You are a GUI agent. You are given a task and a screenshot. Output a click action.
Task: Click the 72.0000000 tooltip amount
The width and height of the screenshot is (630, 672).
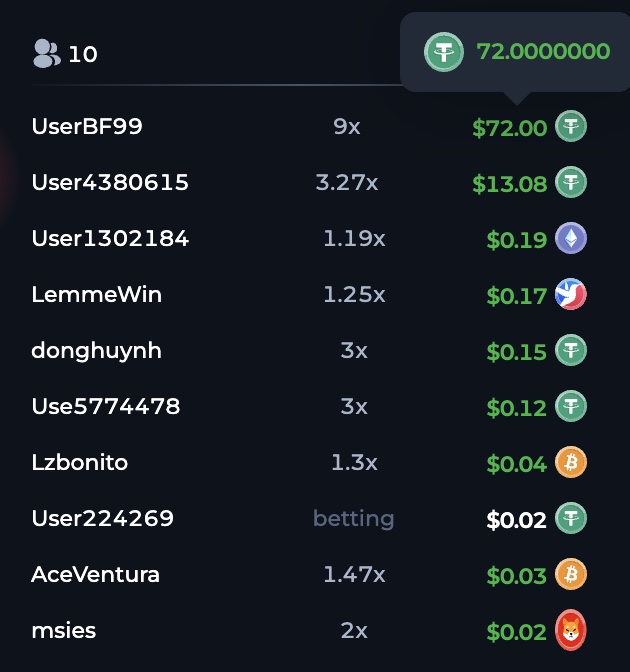[543, 51]
